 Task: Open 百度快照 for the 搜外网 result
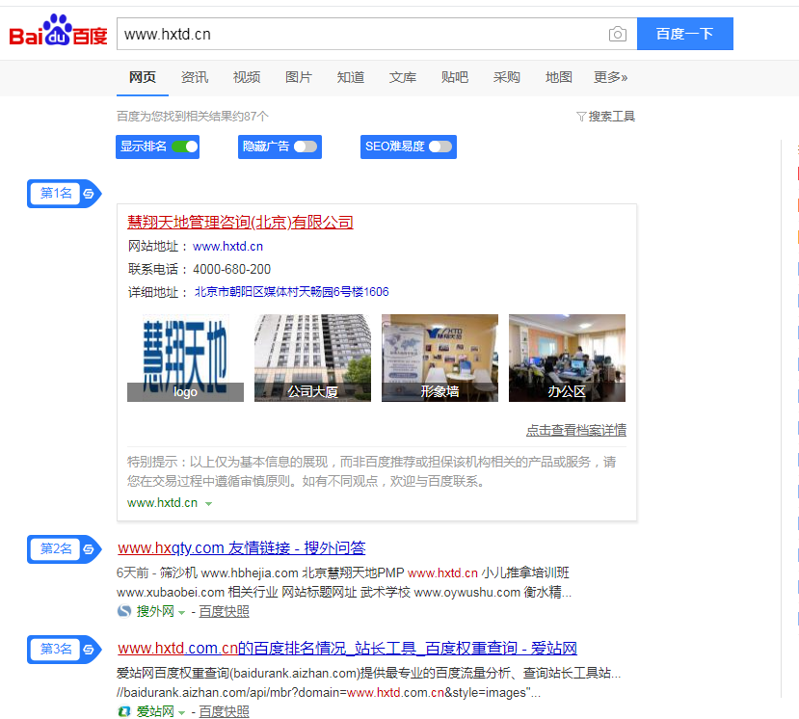(x=224, y=611)
